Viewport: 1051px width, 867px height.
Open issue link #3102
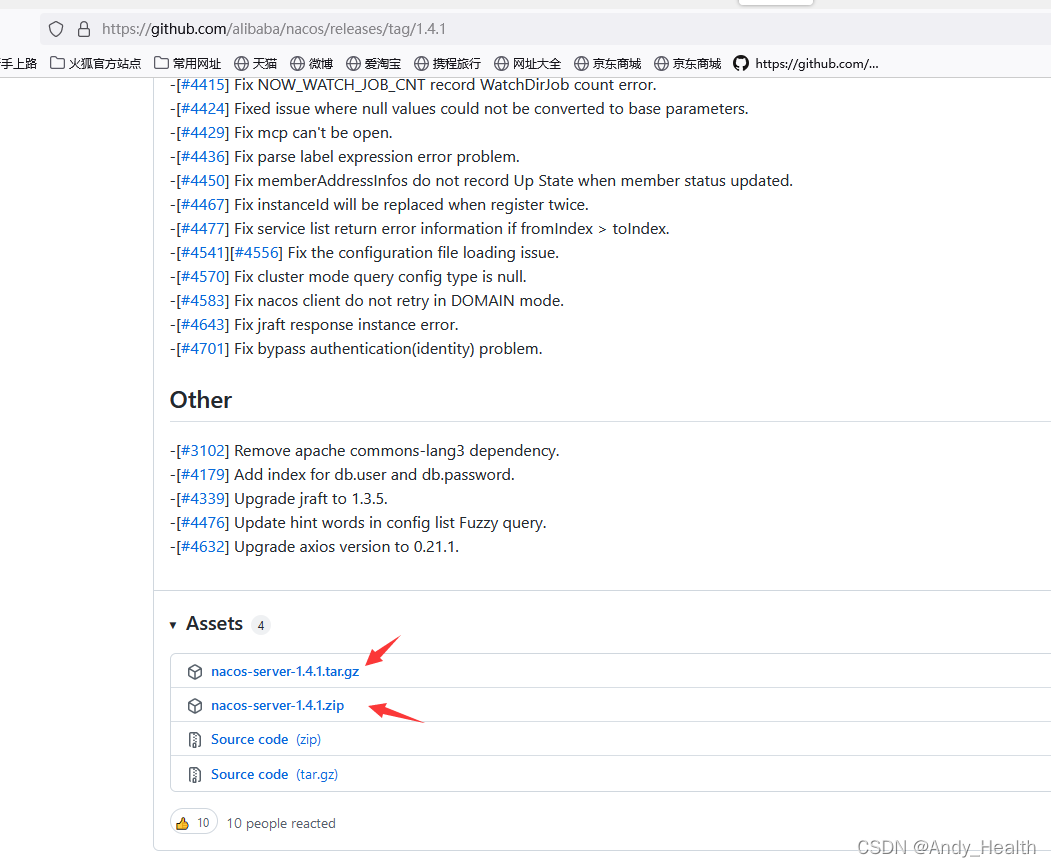click(202, 451)
